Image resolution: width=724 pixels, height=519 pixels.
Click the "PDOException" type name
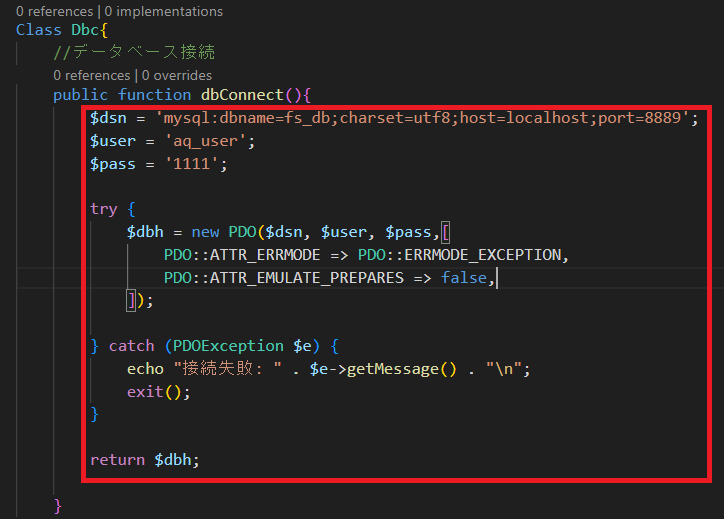point(229,346)
